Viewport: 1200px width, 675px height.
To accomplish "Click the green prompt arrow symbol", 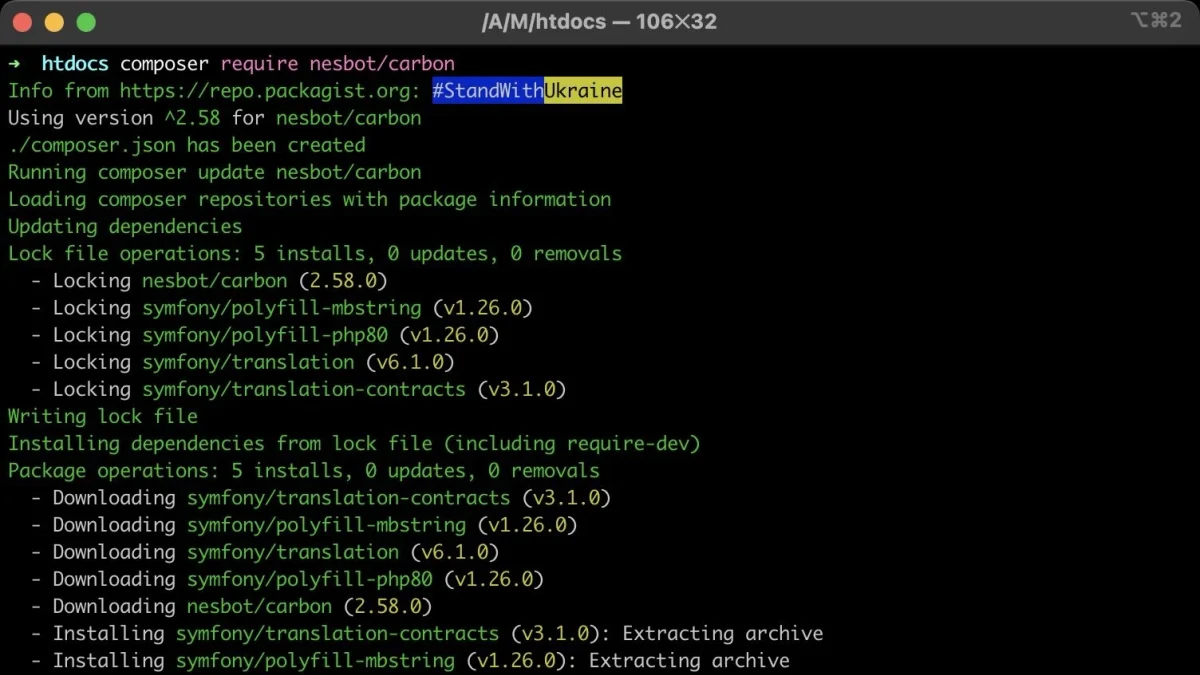I will pyautogui.click(x=14, y=64).
